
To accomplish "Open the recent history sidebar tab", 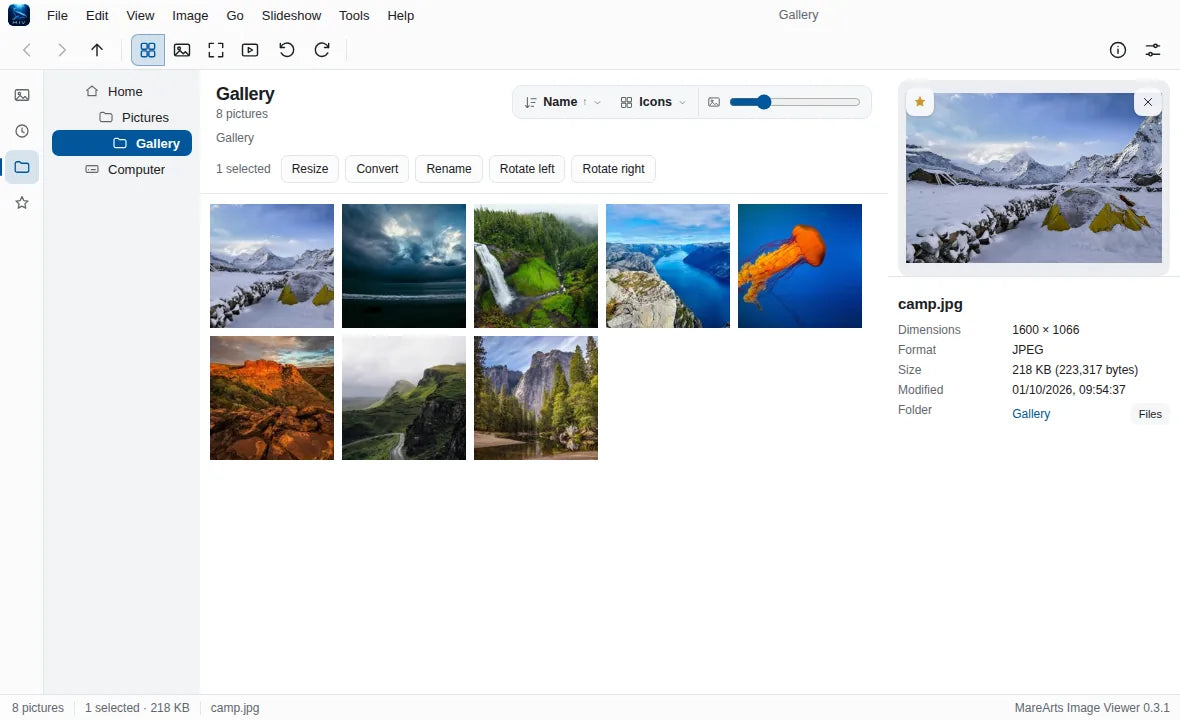I will [22, 131].
